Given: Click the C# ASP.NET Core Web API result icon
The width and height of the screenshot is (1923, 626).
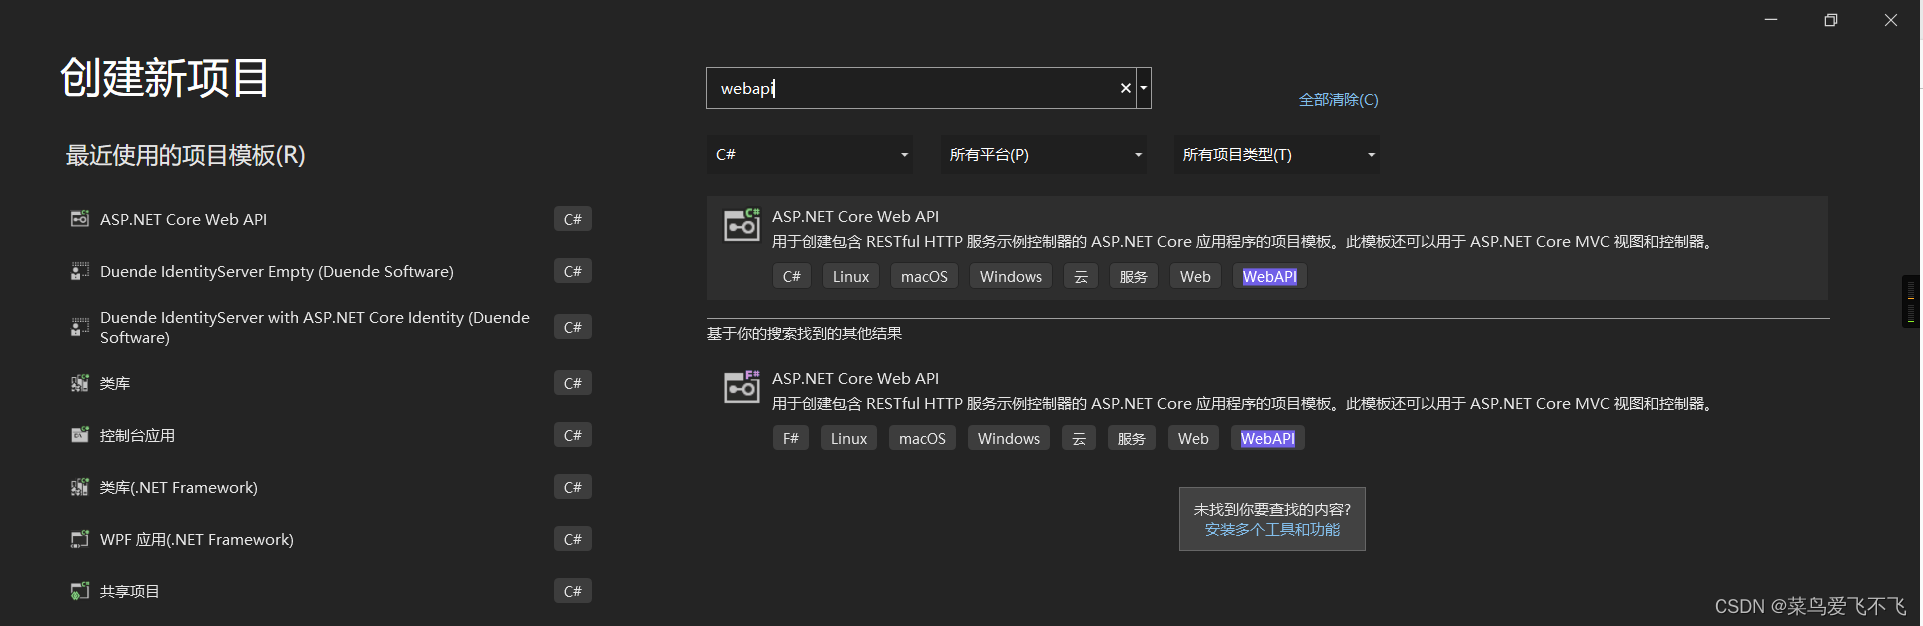Looking at the screenshot, I should (x=742, y=225).
